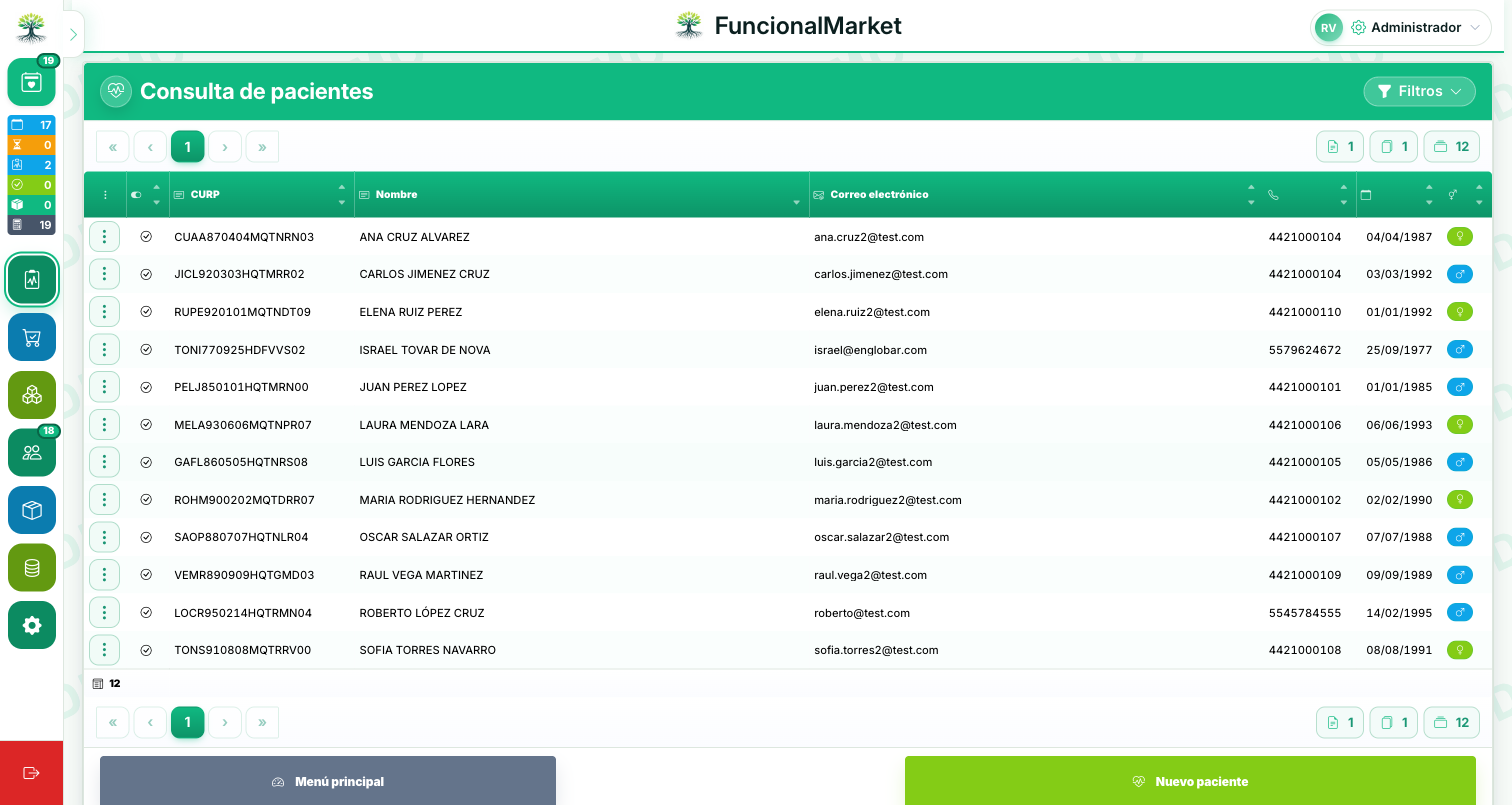Screen dimensions: 1512x805
Task: Select page 1 in the pagination above the table
Action: pyautogui.click(x=187, y=147)
